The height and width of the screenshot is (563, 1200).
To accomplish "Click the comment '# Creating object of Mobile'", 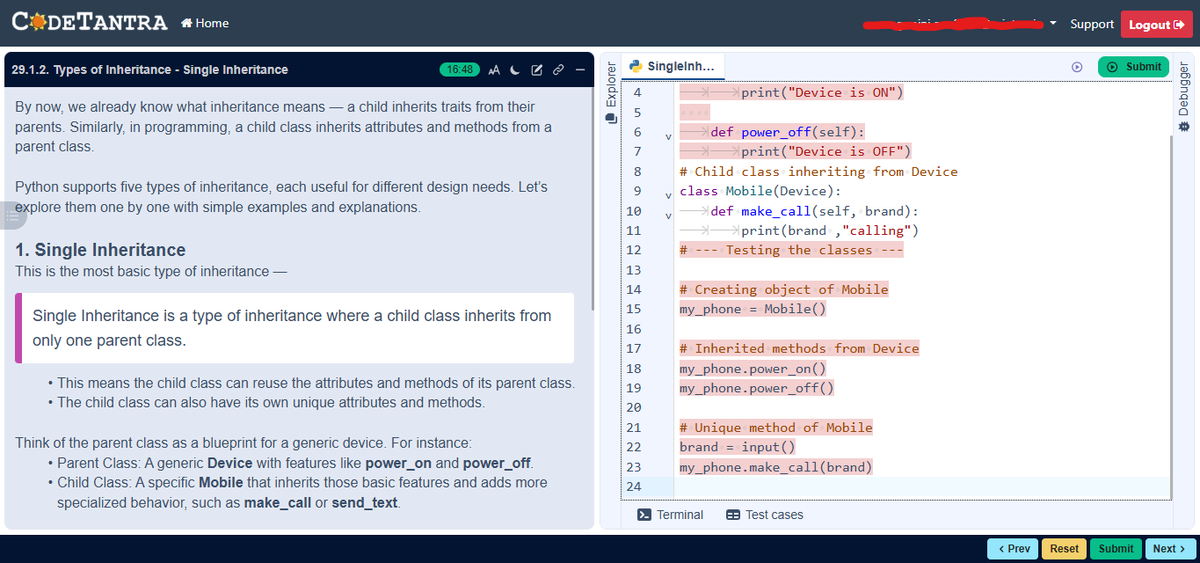I will 783,289.
